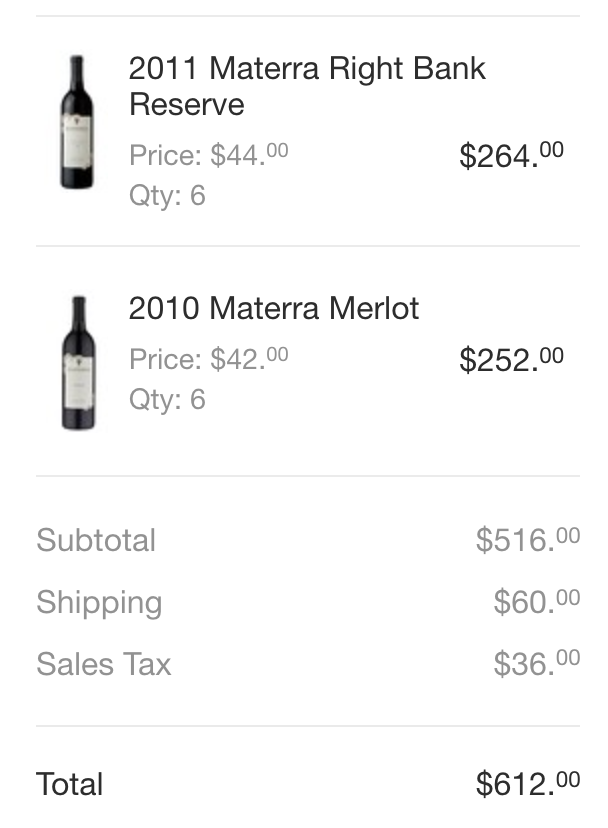This screenshot has width=608, height=828.
Task: Select the Shipping label
Action: 99,603
